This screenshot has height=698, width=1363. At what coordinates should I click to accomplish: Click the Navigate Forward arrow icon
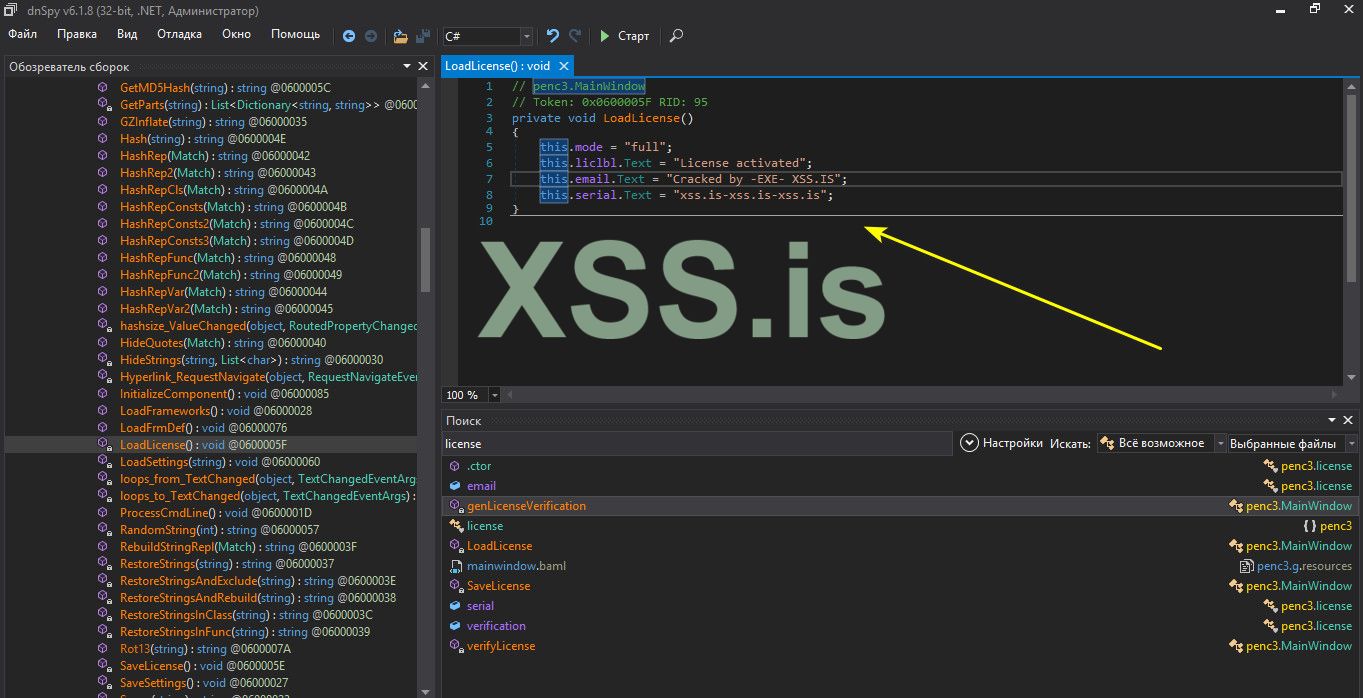371,36
